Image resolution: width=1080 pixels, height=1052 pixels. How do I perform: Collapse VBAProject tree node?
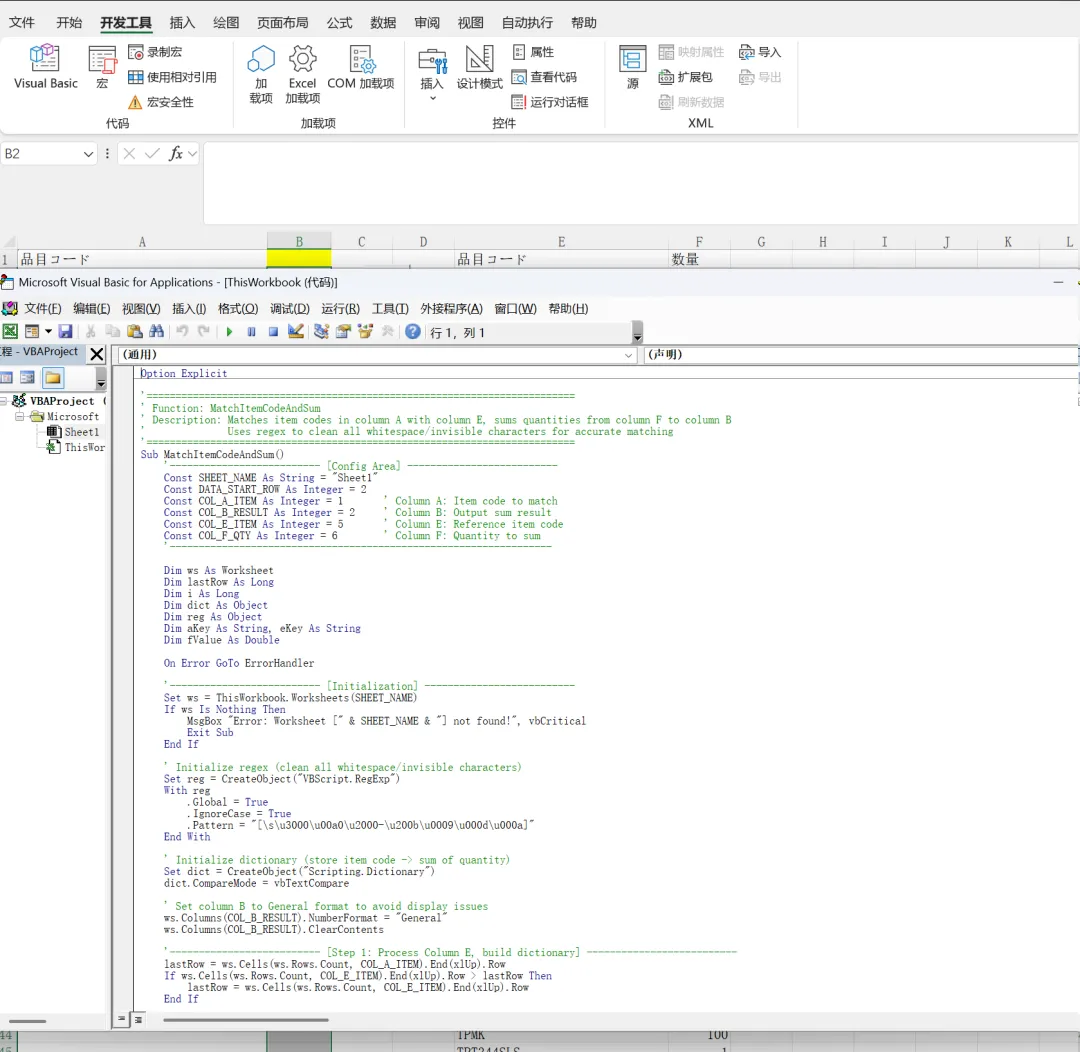[x=3, y=400]
